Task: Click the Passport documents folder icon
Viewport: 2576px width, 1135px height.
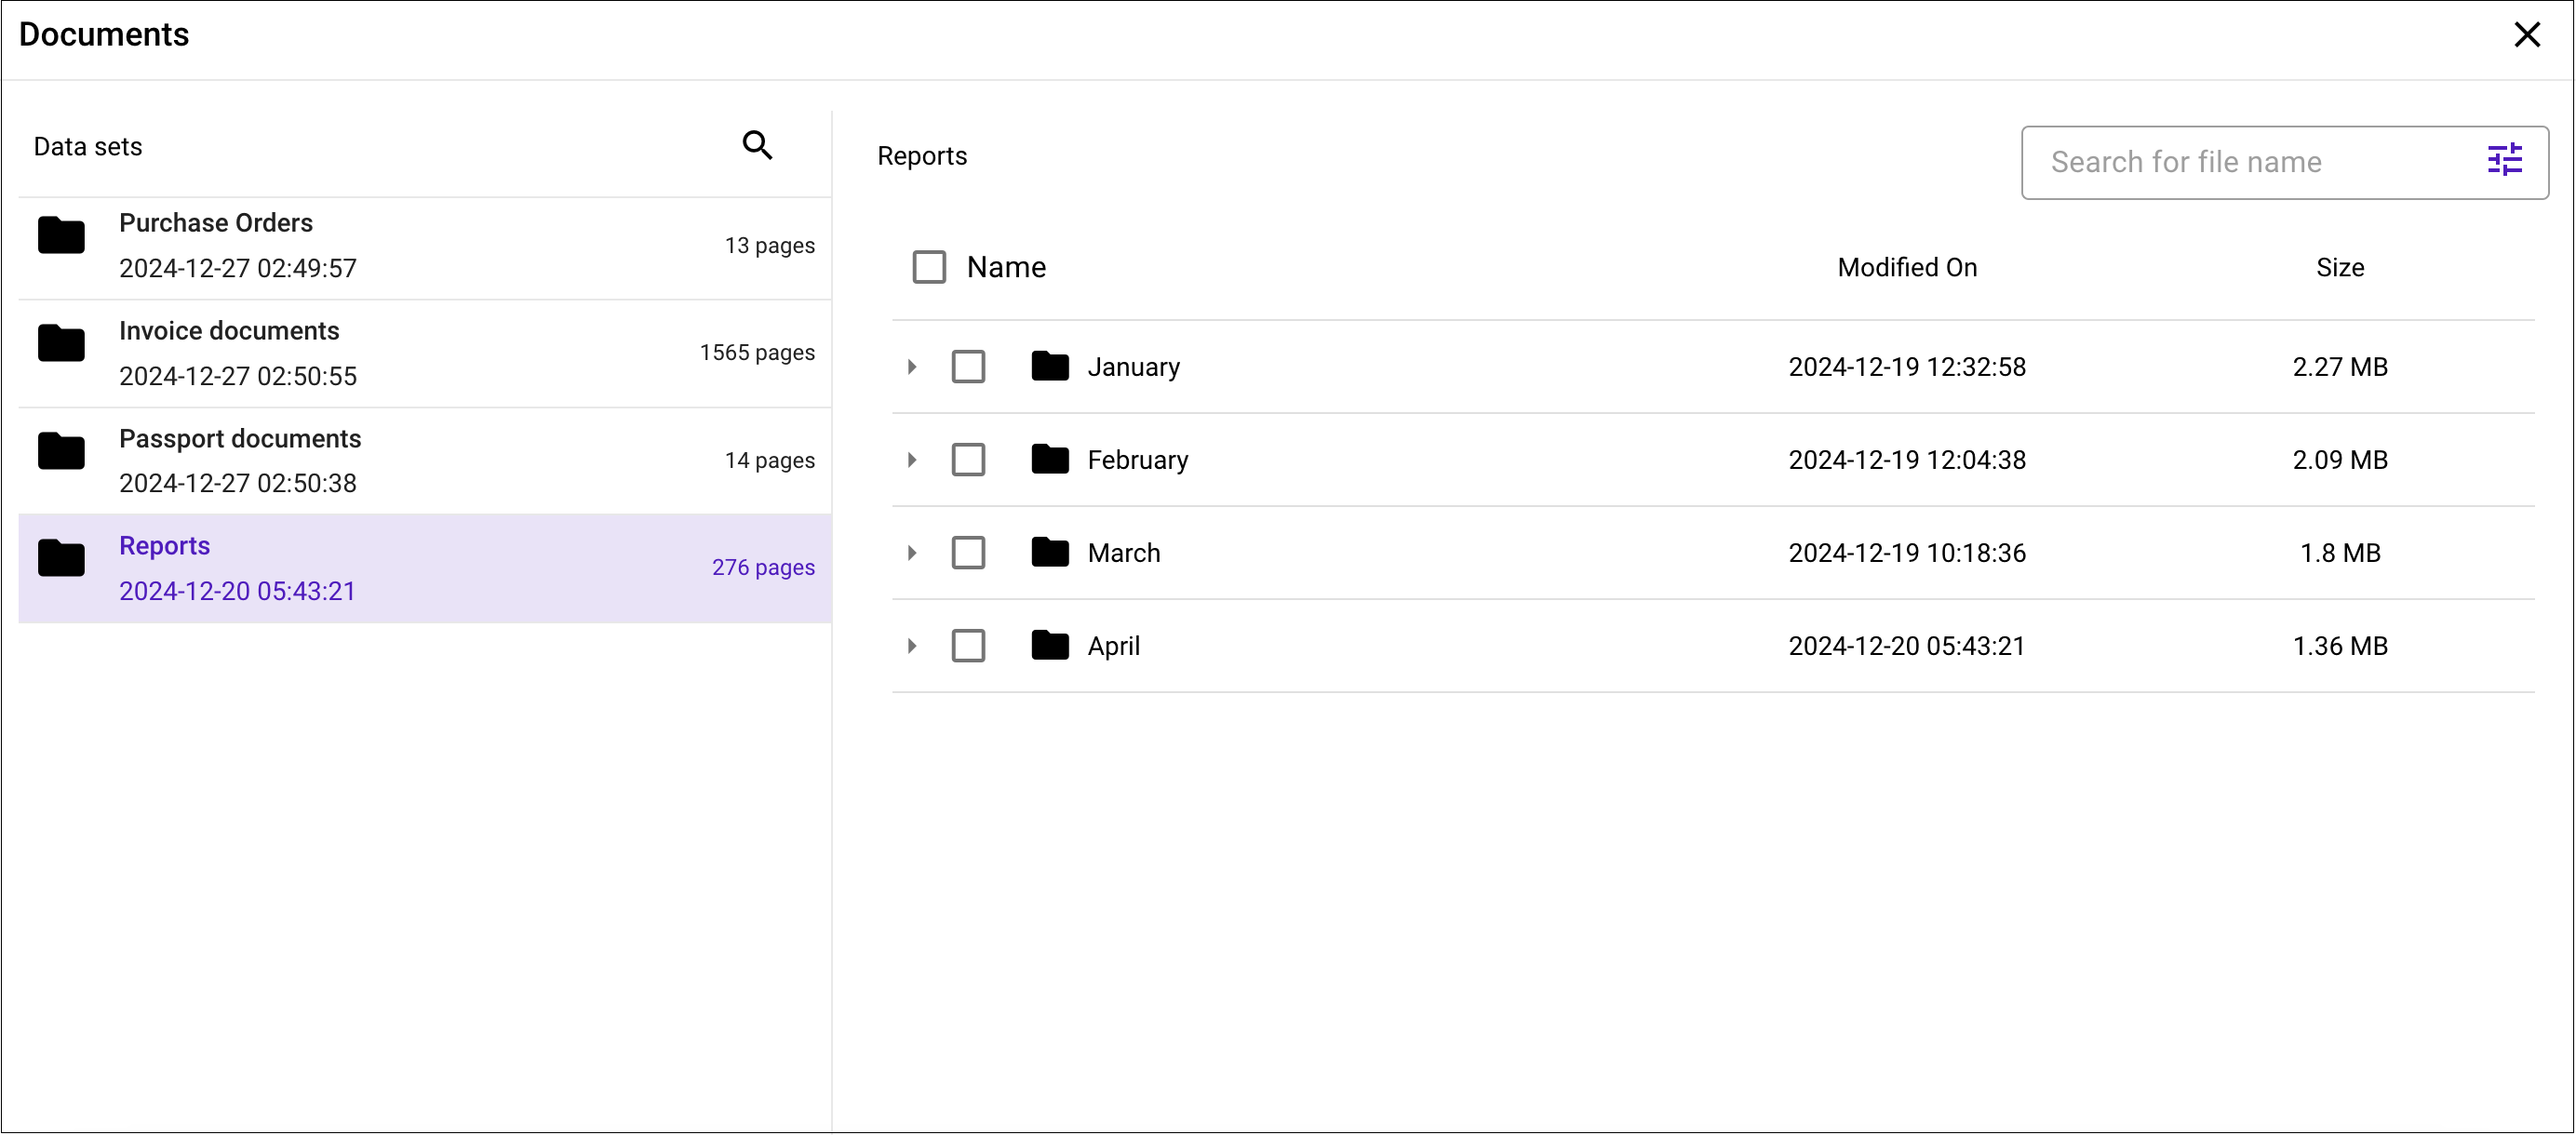Action: tap(61, 452)
